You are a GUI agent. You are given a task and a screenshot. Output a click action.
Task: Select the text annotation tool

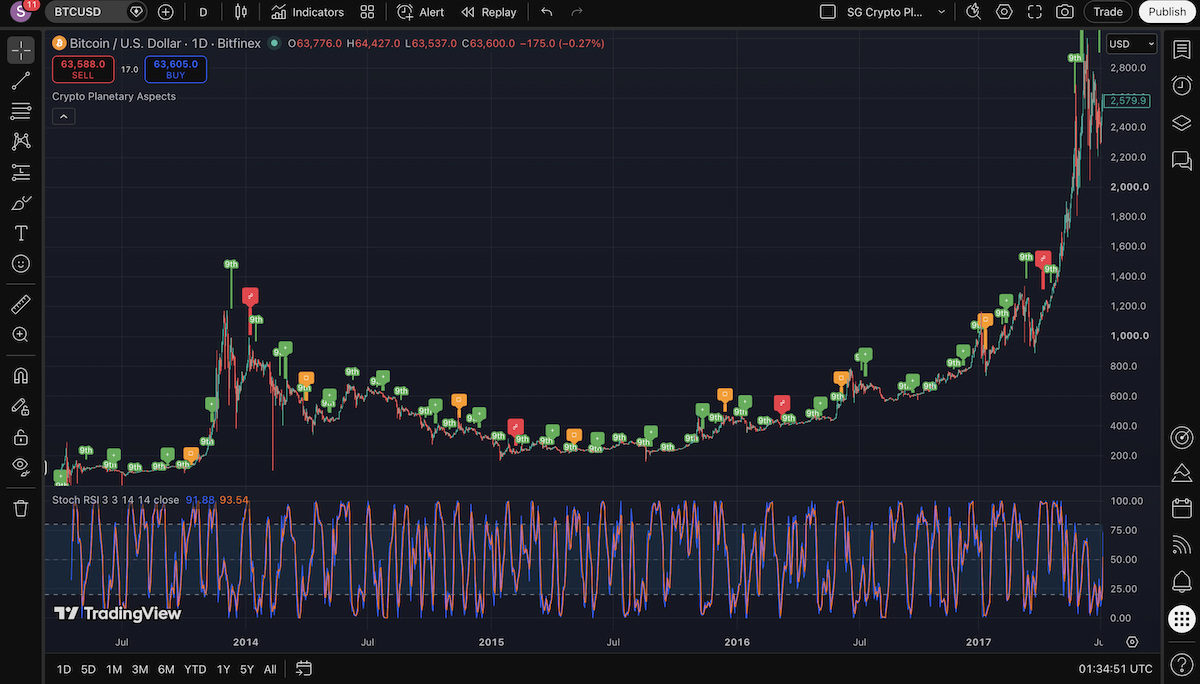(x=21, y=233)
